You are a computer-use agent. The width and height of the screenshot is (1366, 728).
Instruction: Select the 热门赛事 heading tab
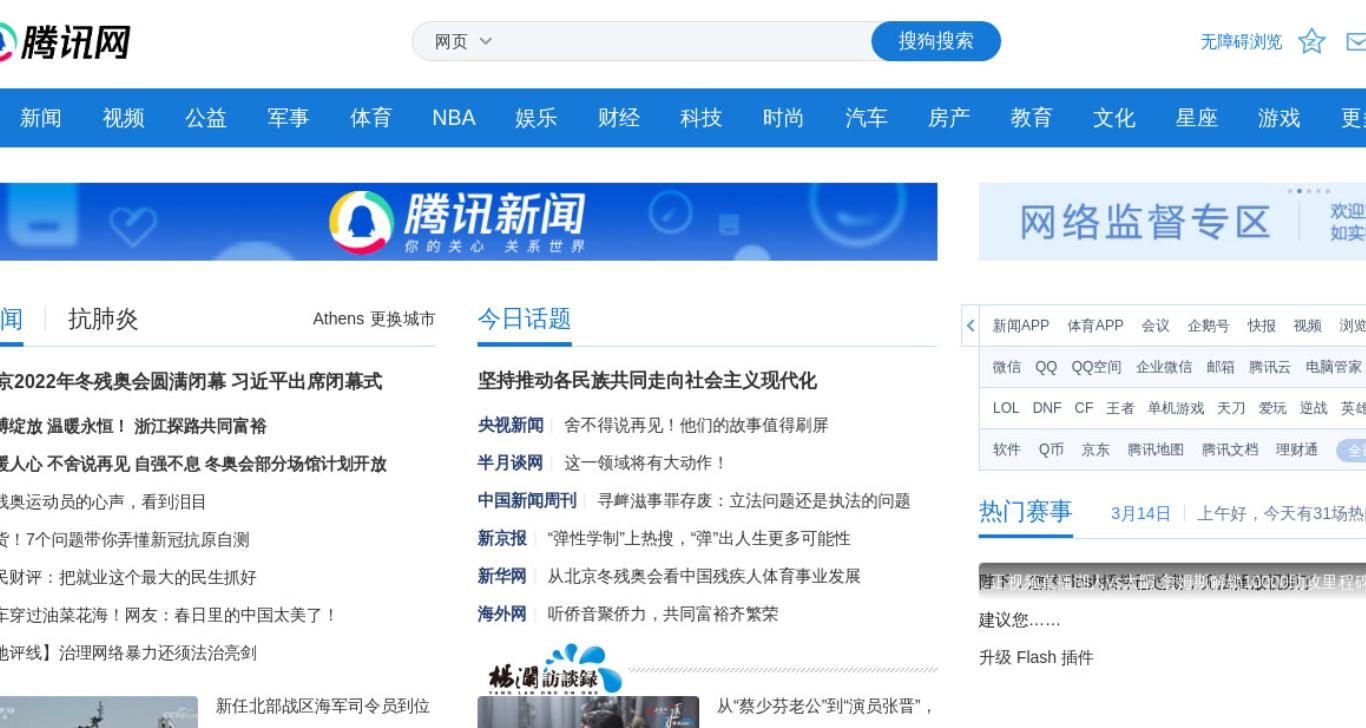tap(1026, 513)
